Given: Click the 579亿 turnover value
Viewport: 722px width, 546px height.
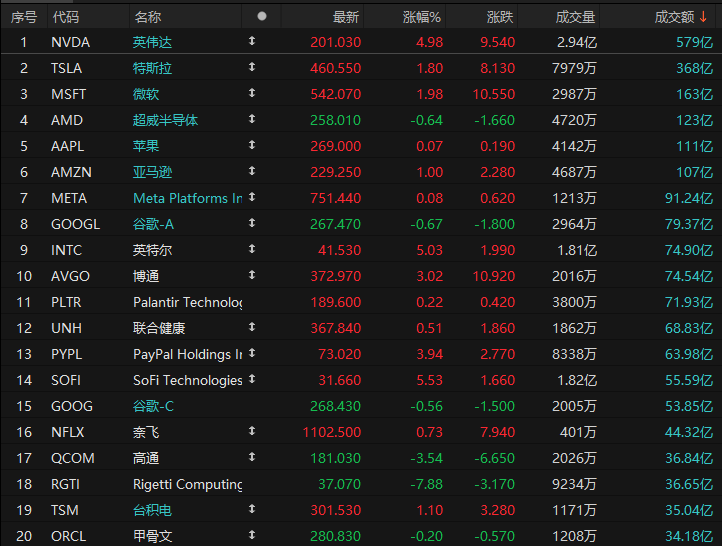Looking at the screenshot, I should (694, 42).
